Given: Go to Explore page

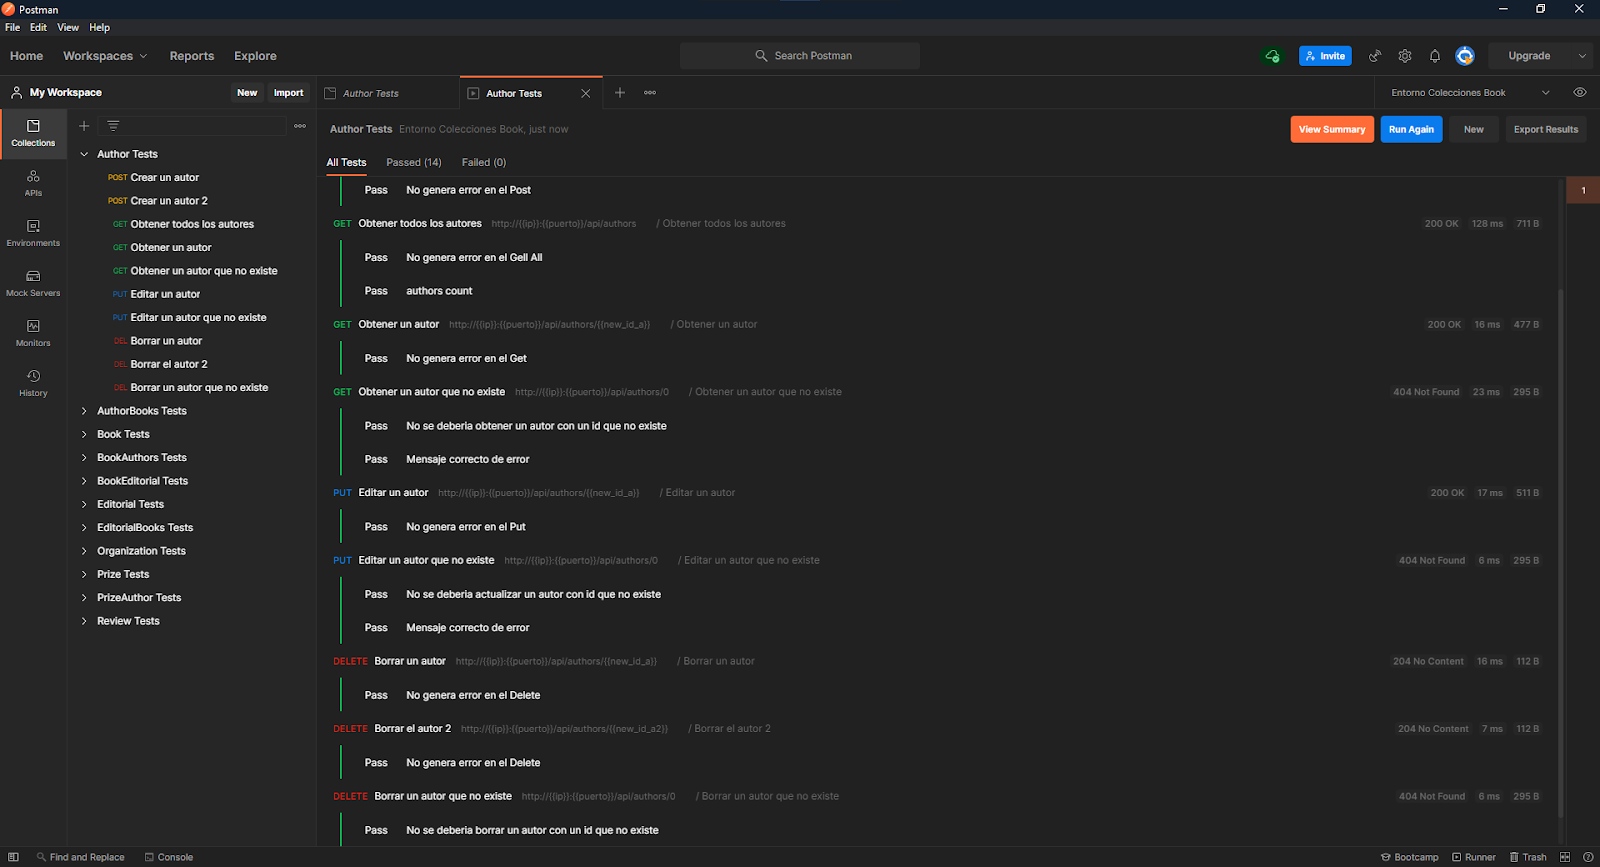Looking at the screenshot, I should tap(255, 56).
